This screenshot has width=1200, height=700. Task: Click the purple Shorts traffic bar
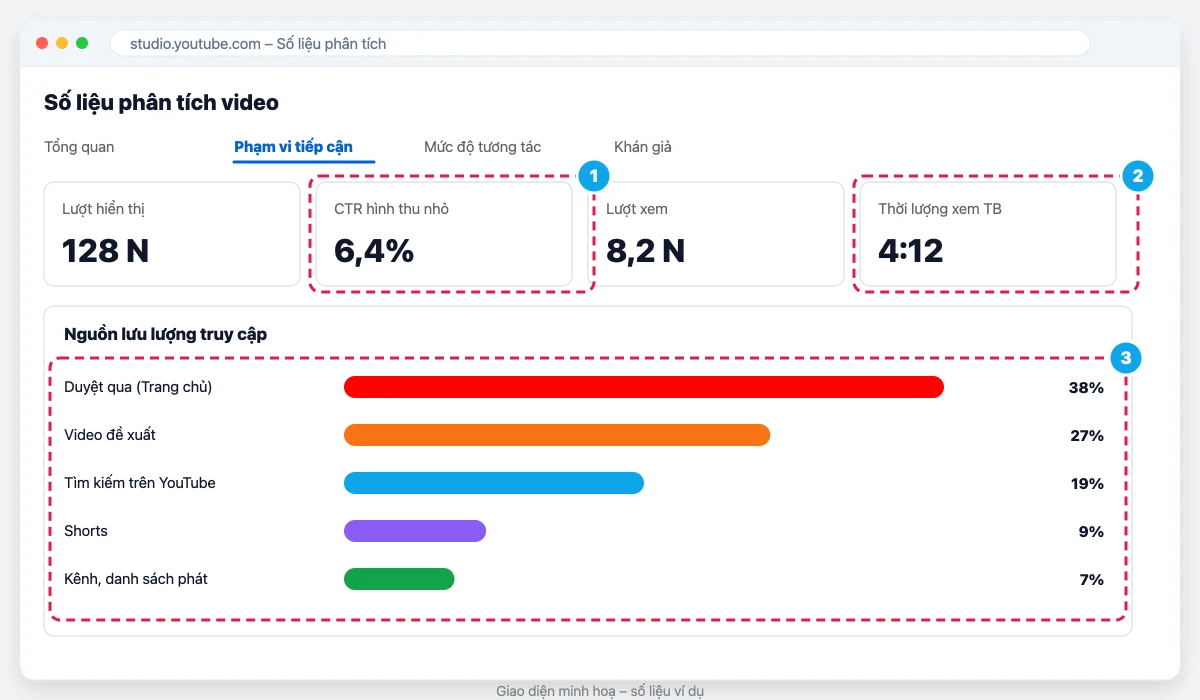[415, 531]
